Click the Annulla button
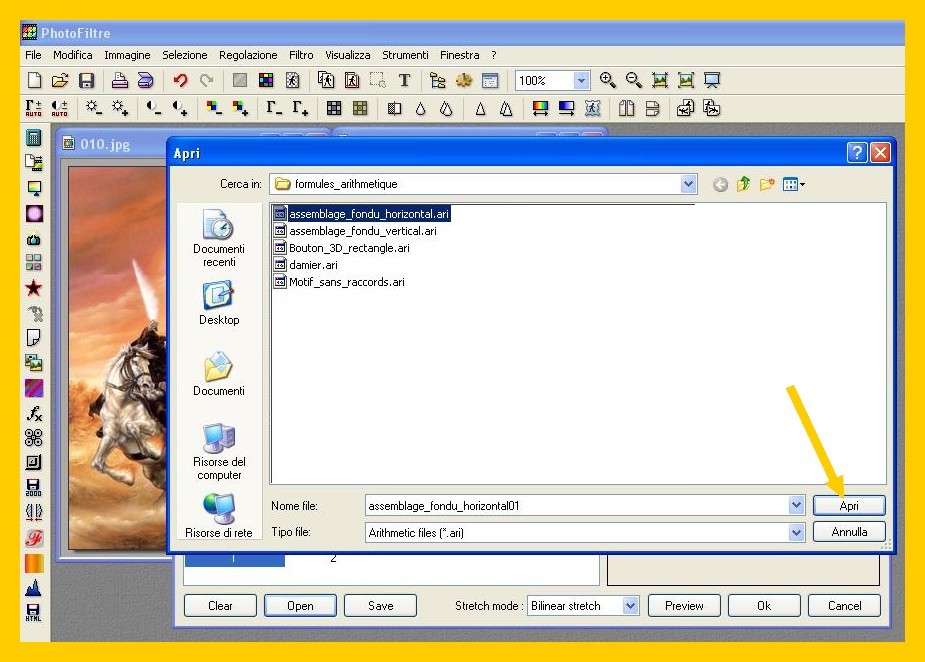The width and height of the screenshot is (925, 662). pos(849,533)
